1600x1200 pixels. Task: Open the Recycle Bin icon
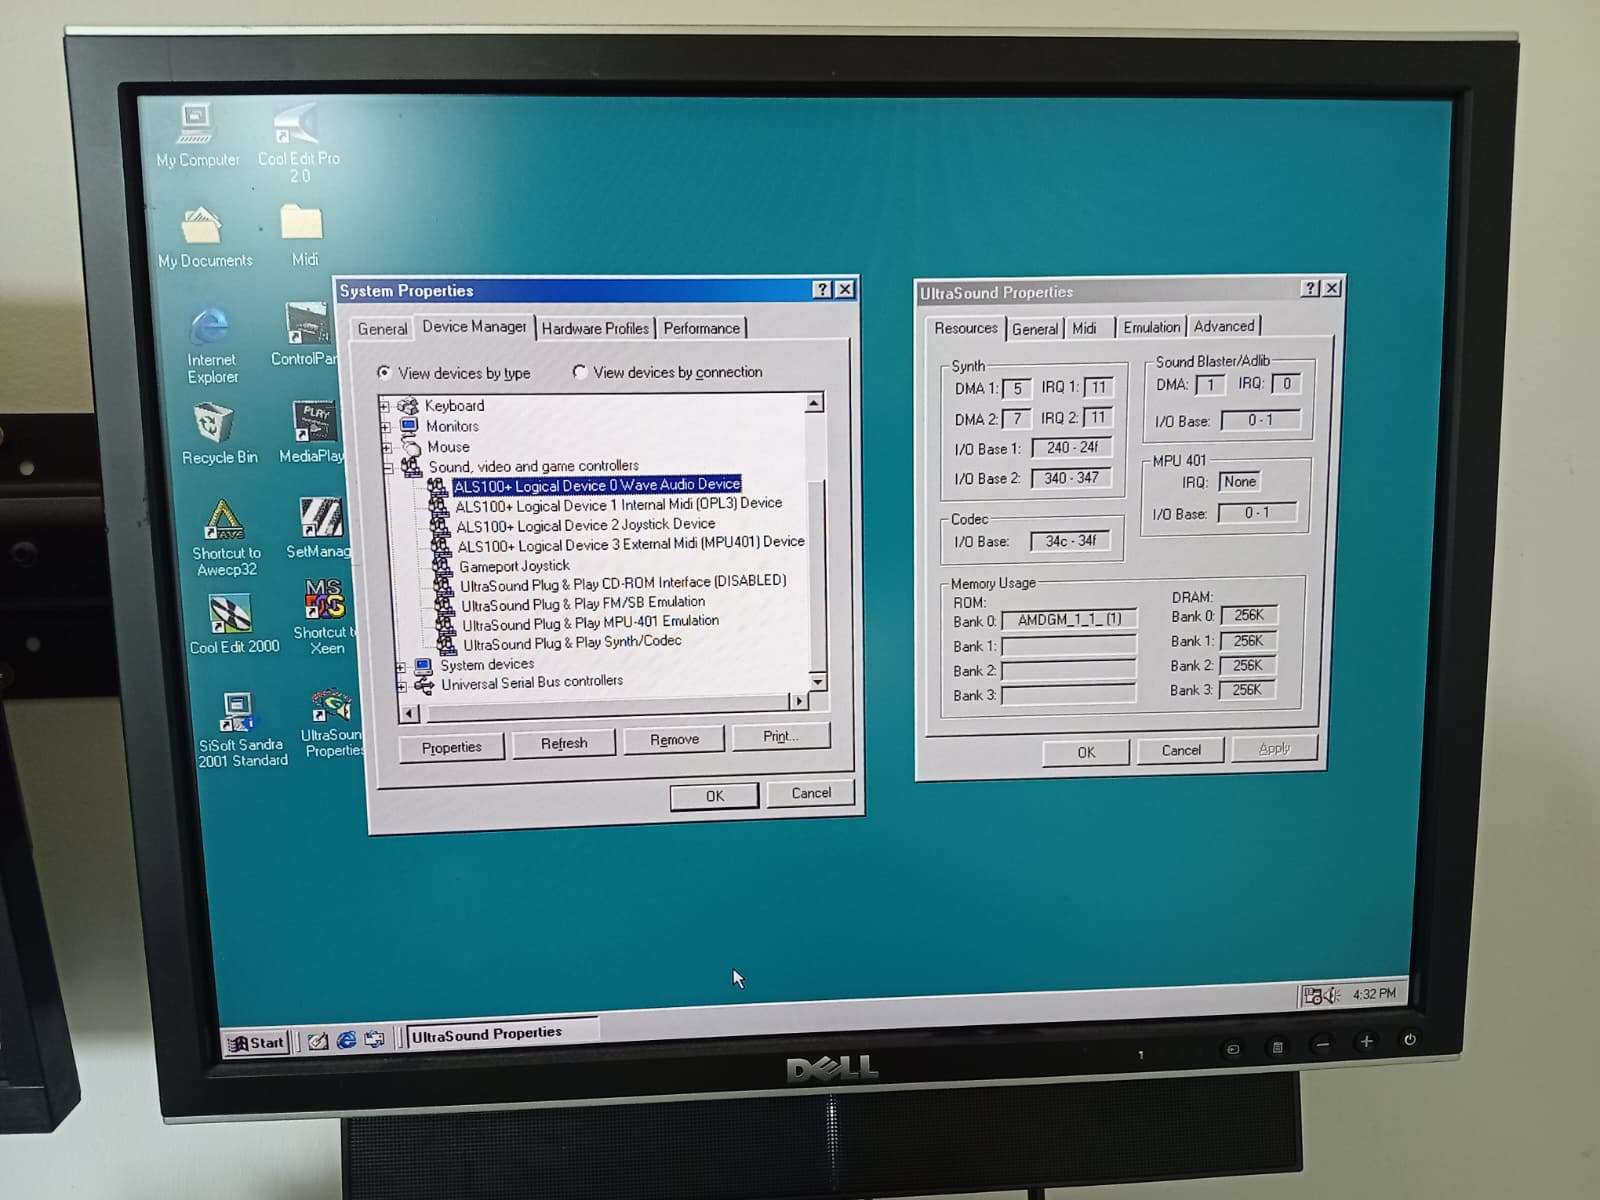[x=214, y=426]
